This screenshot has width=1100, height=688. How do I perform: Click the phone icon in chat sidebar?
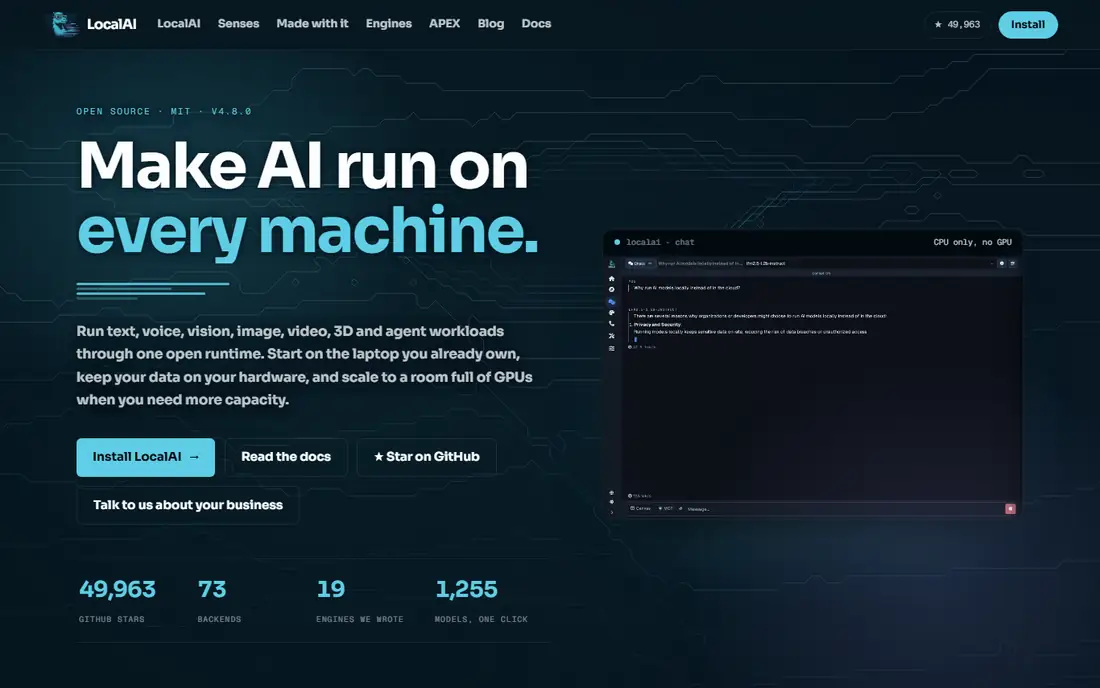[x=612, y=324]
